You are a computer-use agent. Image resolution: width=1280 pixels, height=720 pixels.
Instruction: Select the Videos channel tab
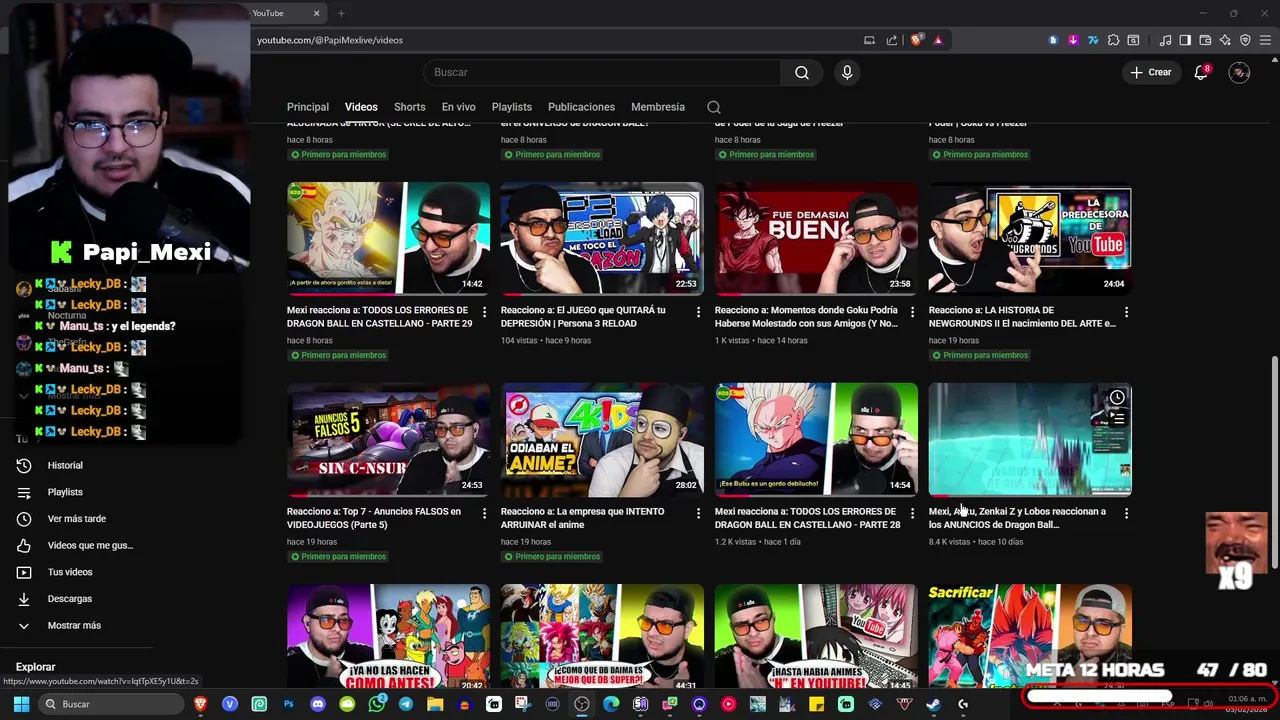[361, 107]
